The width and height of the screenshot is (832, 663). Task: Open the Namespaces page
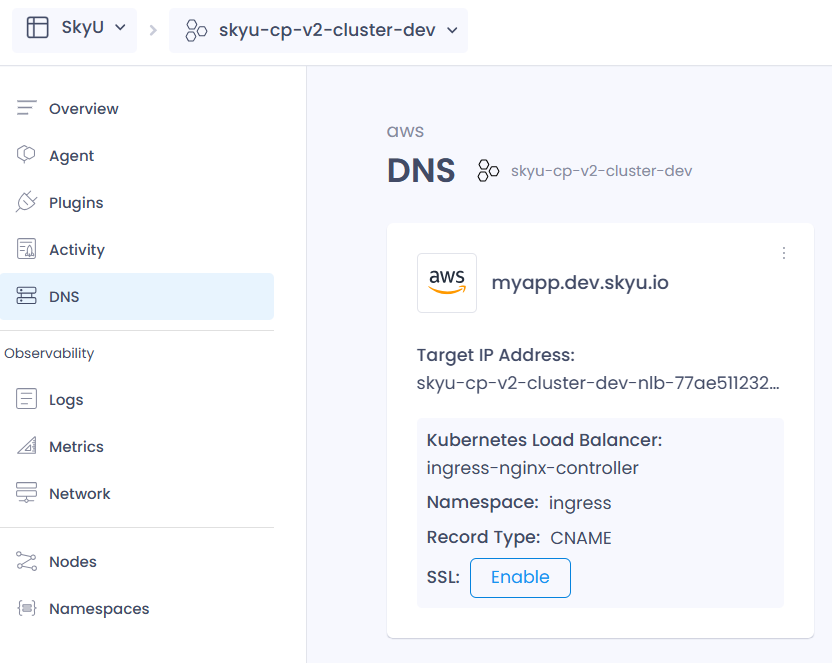pos(137,608)
